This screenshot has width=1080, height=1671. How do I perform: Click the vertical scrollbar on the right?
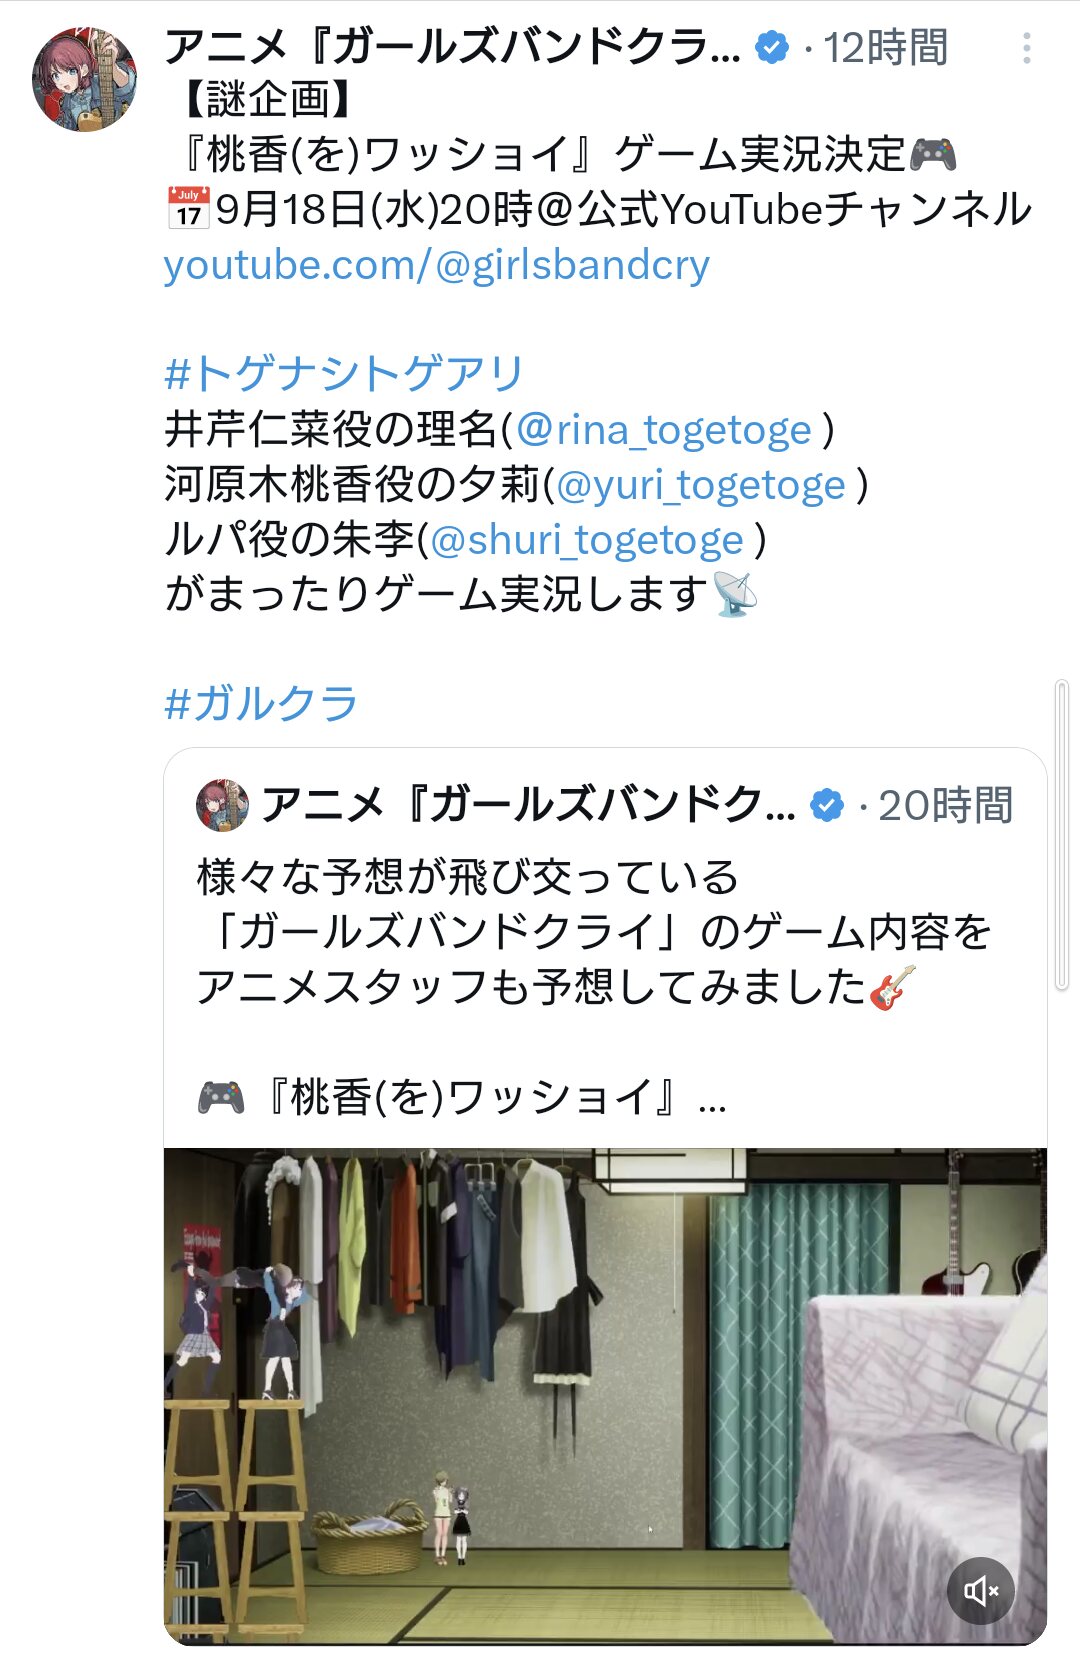(x=1062, y=835)
